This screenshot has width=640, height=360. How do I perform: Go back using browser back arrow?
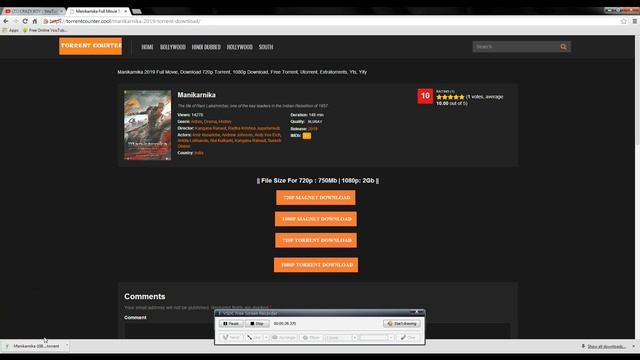6,21
